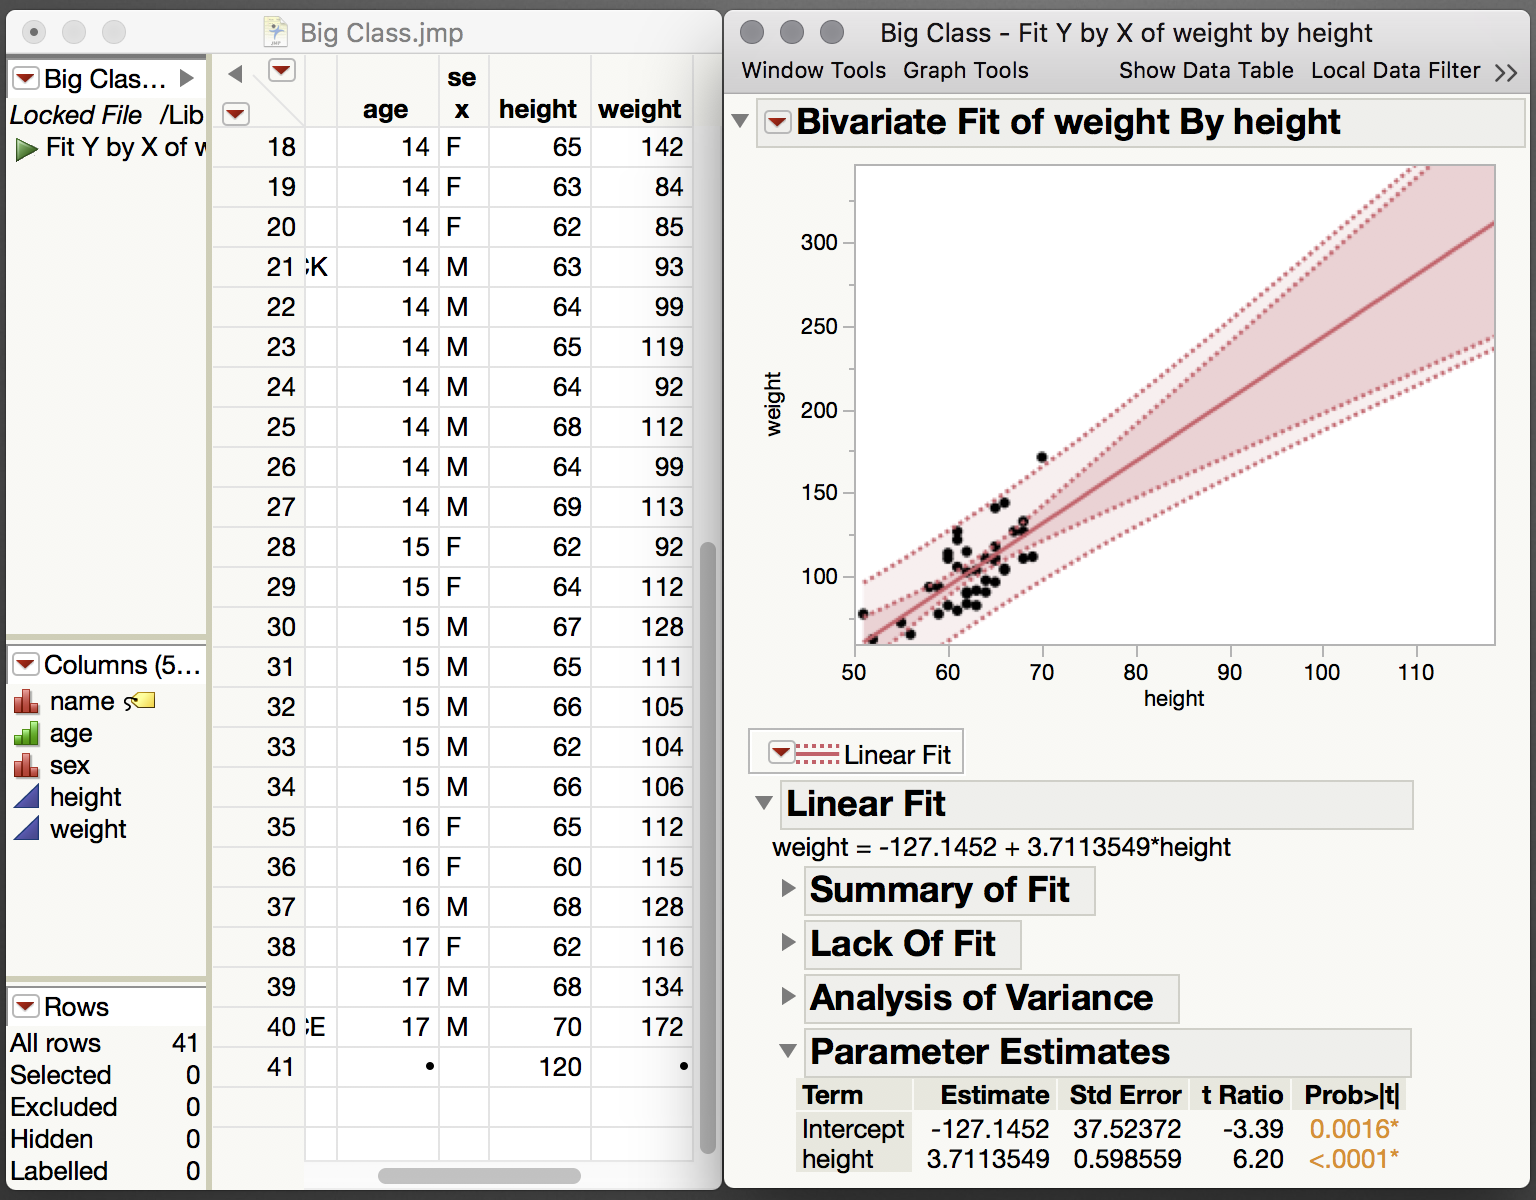Expand the Analysis of Variance section

tap(788, 997)
